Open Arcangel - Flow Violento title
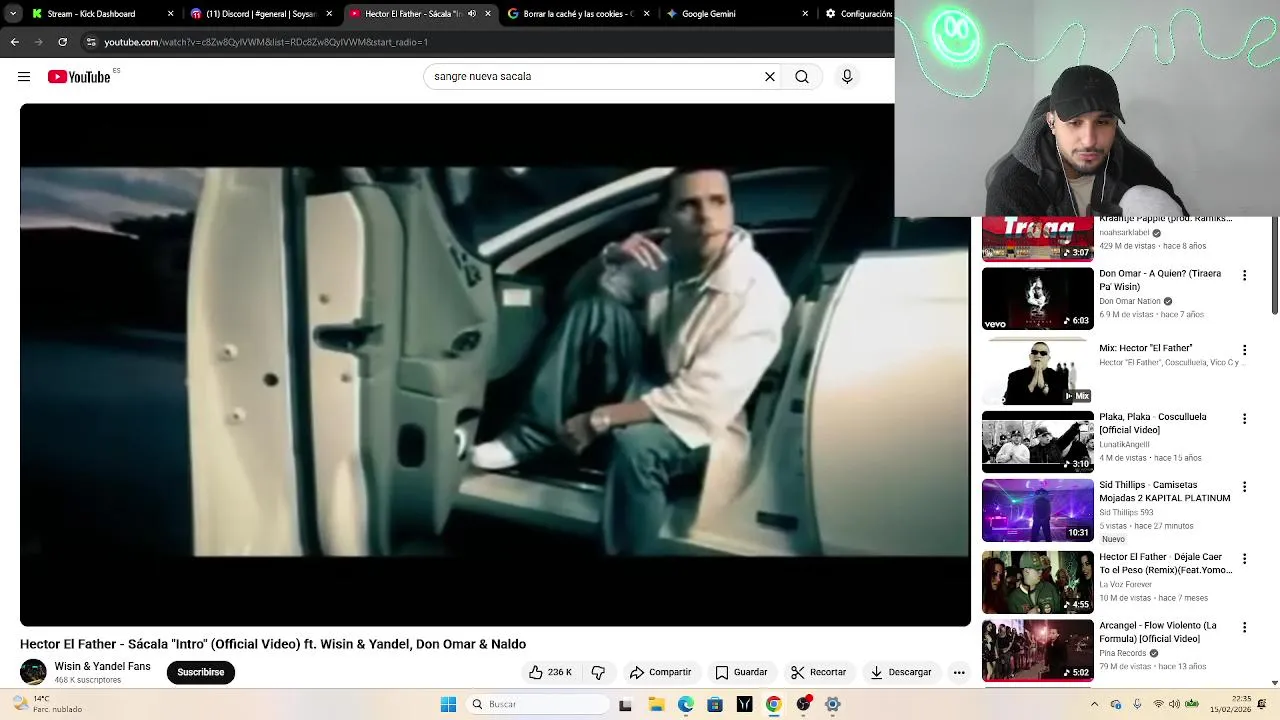 1158,632
